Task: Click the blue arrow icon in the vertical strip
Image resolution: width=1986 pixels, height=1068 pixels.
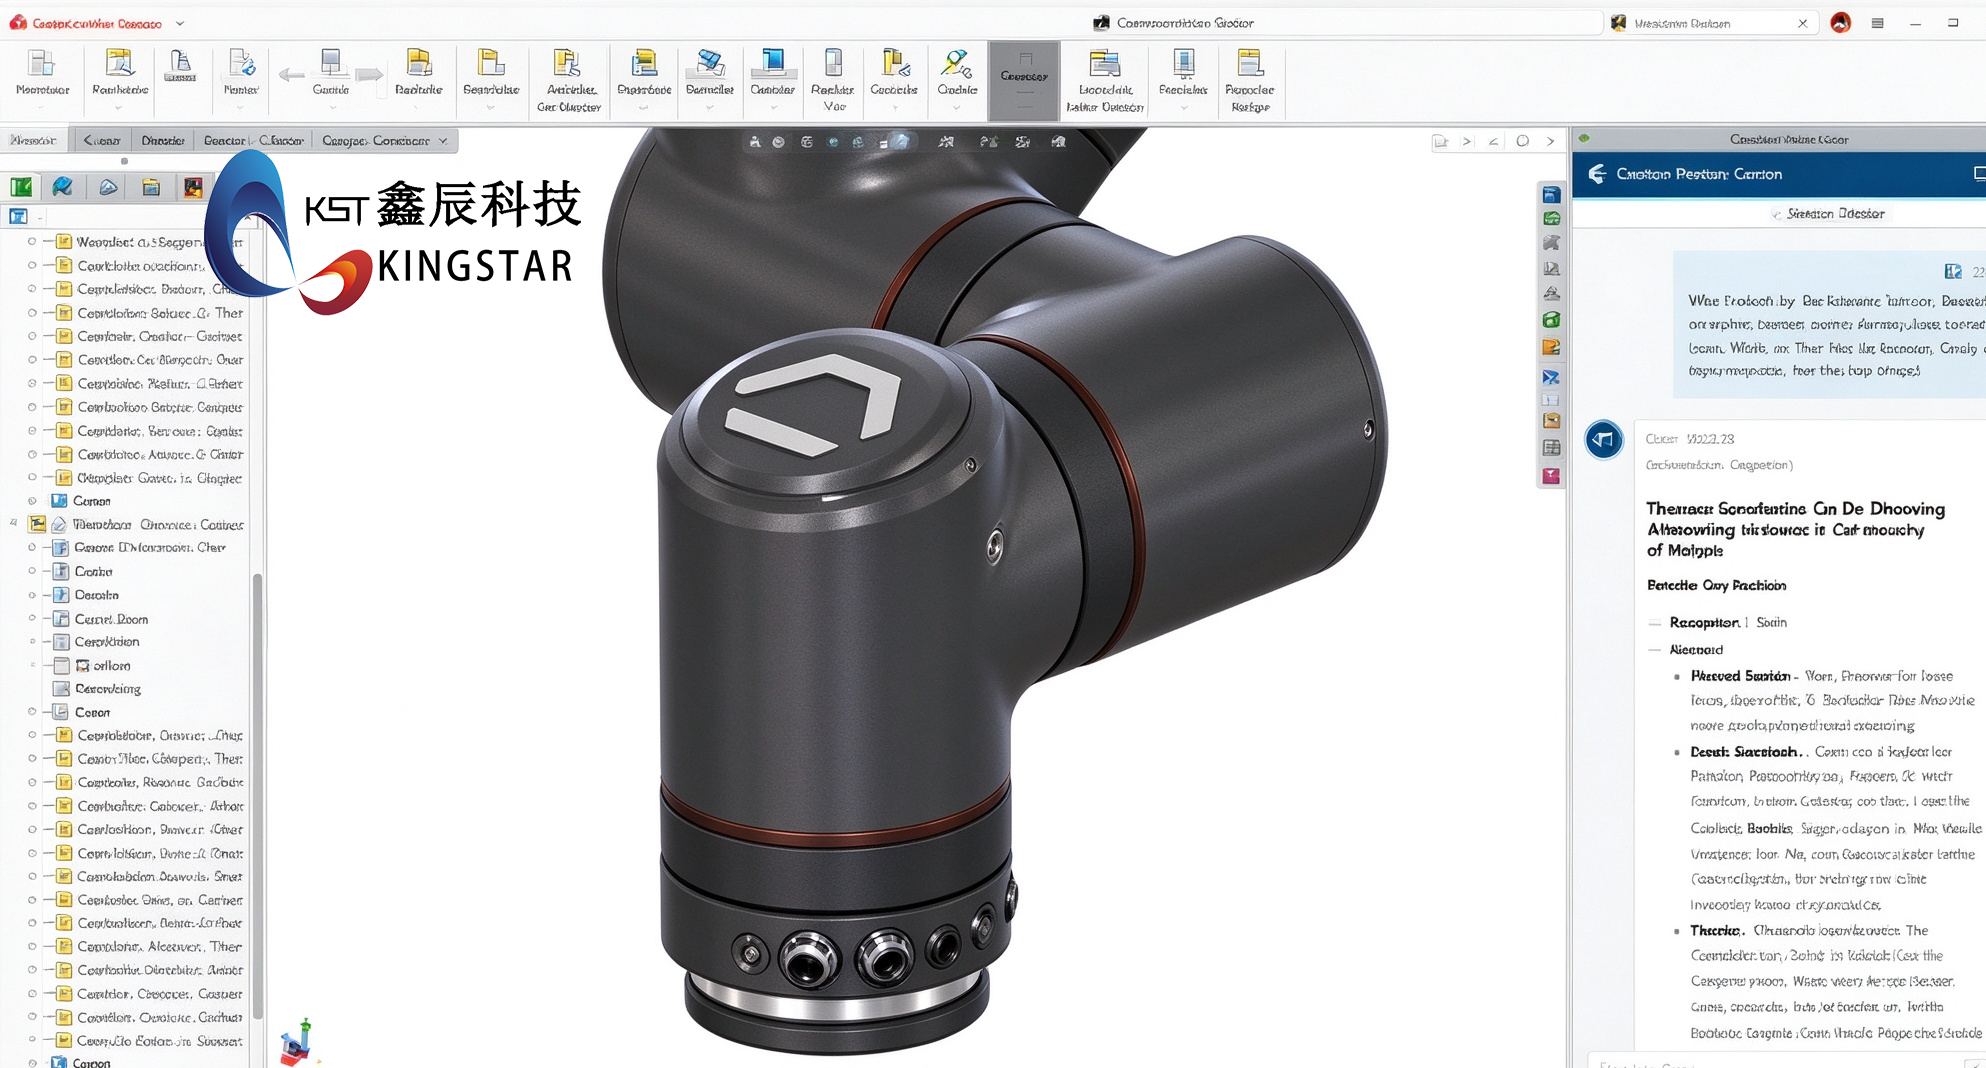Action: (x=1552, y=377)
